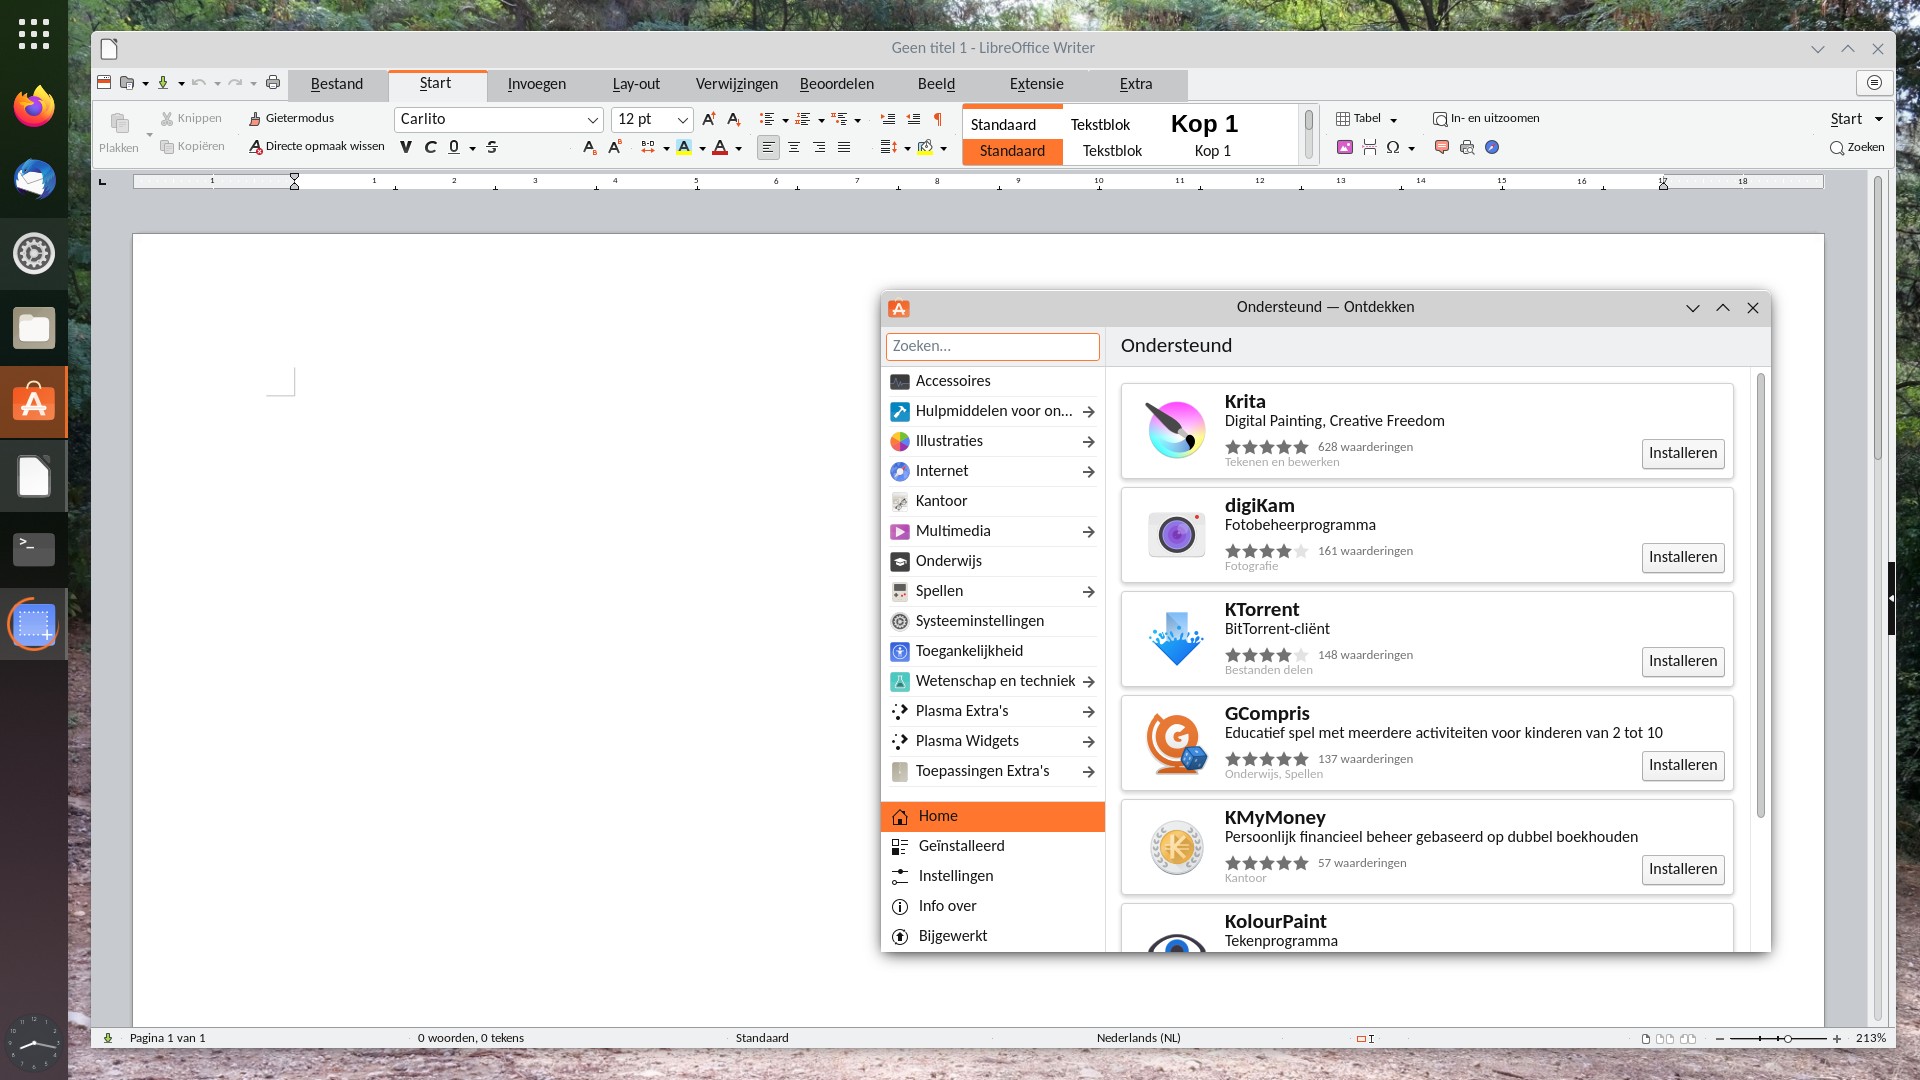This screenshot has height=1080, width=1920.
Task: Open Instellingen in Ontdekken sidebar
Action: (992, 876)
